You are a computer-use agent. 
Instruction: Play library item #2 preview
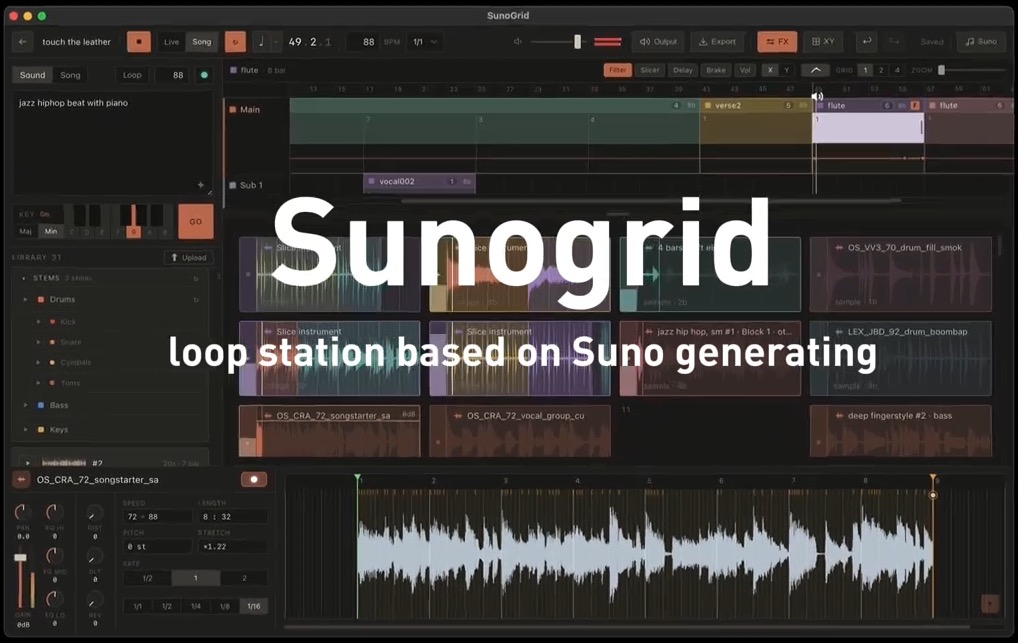pos(27,463)
